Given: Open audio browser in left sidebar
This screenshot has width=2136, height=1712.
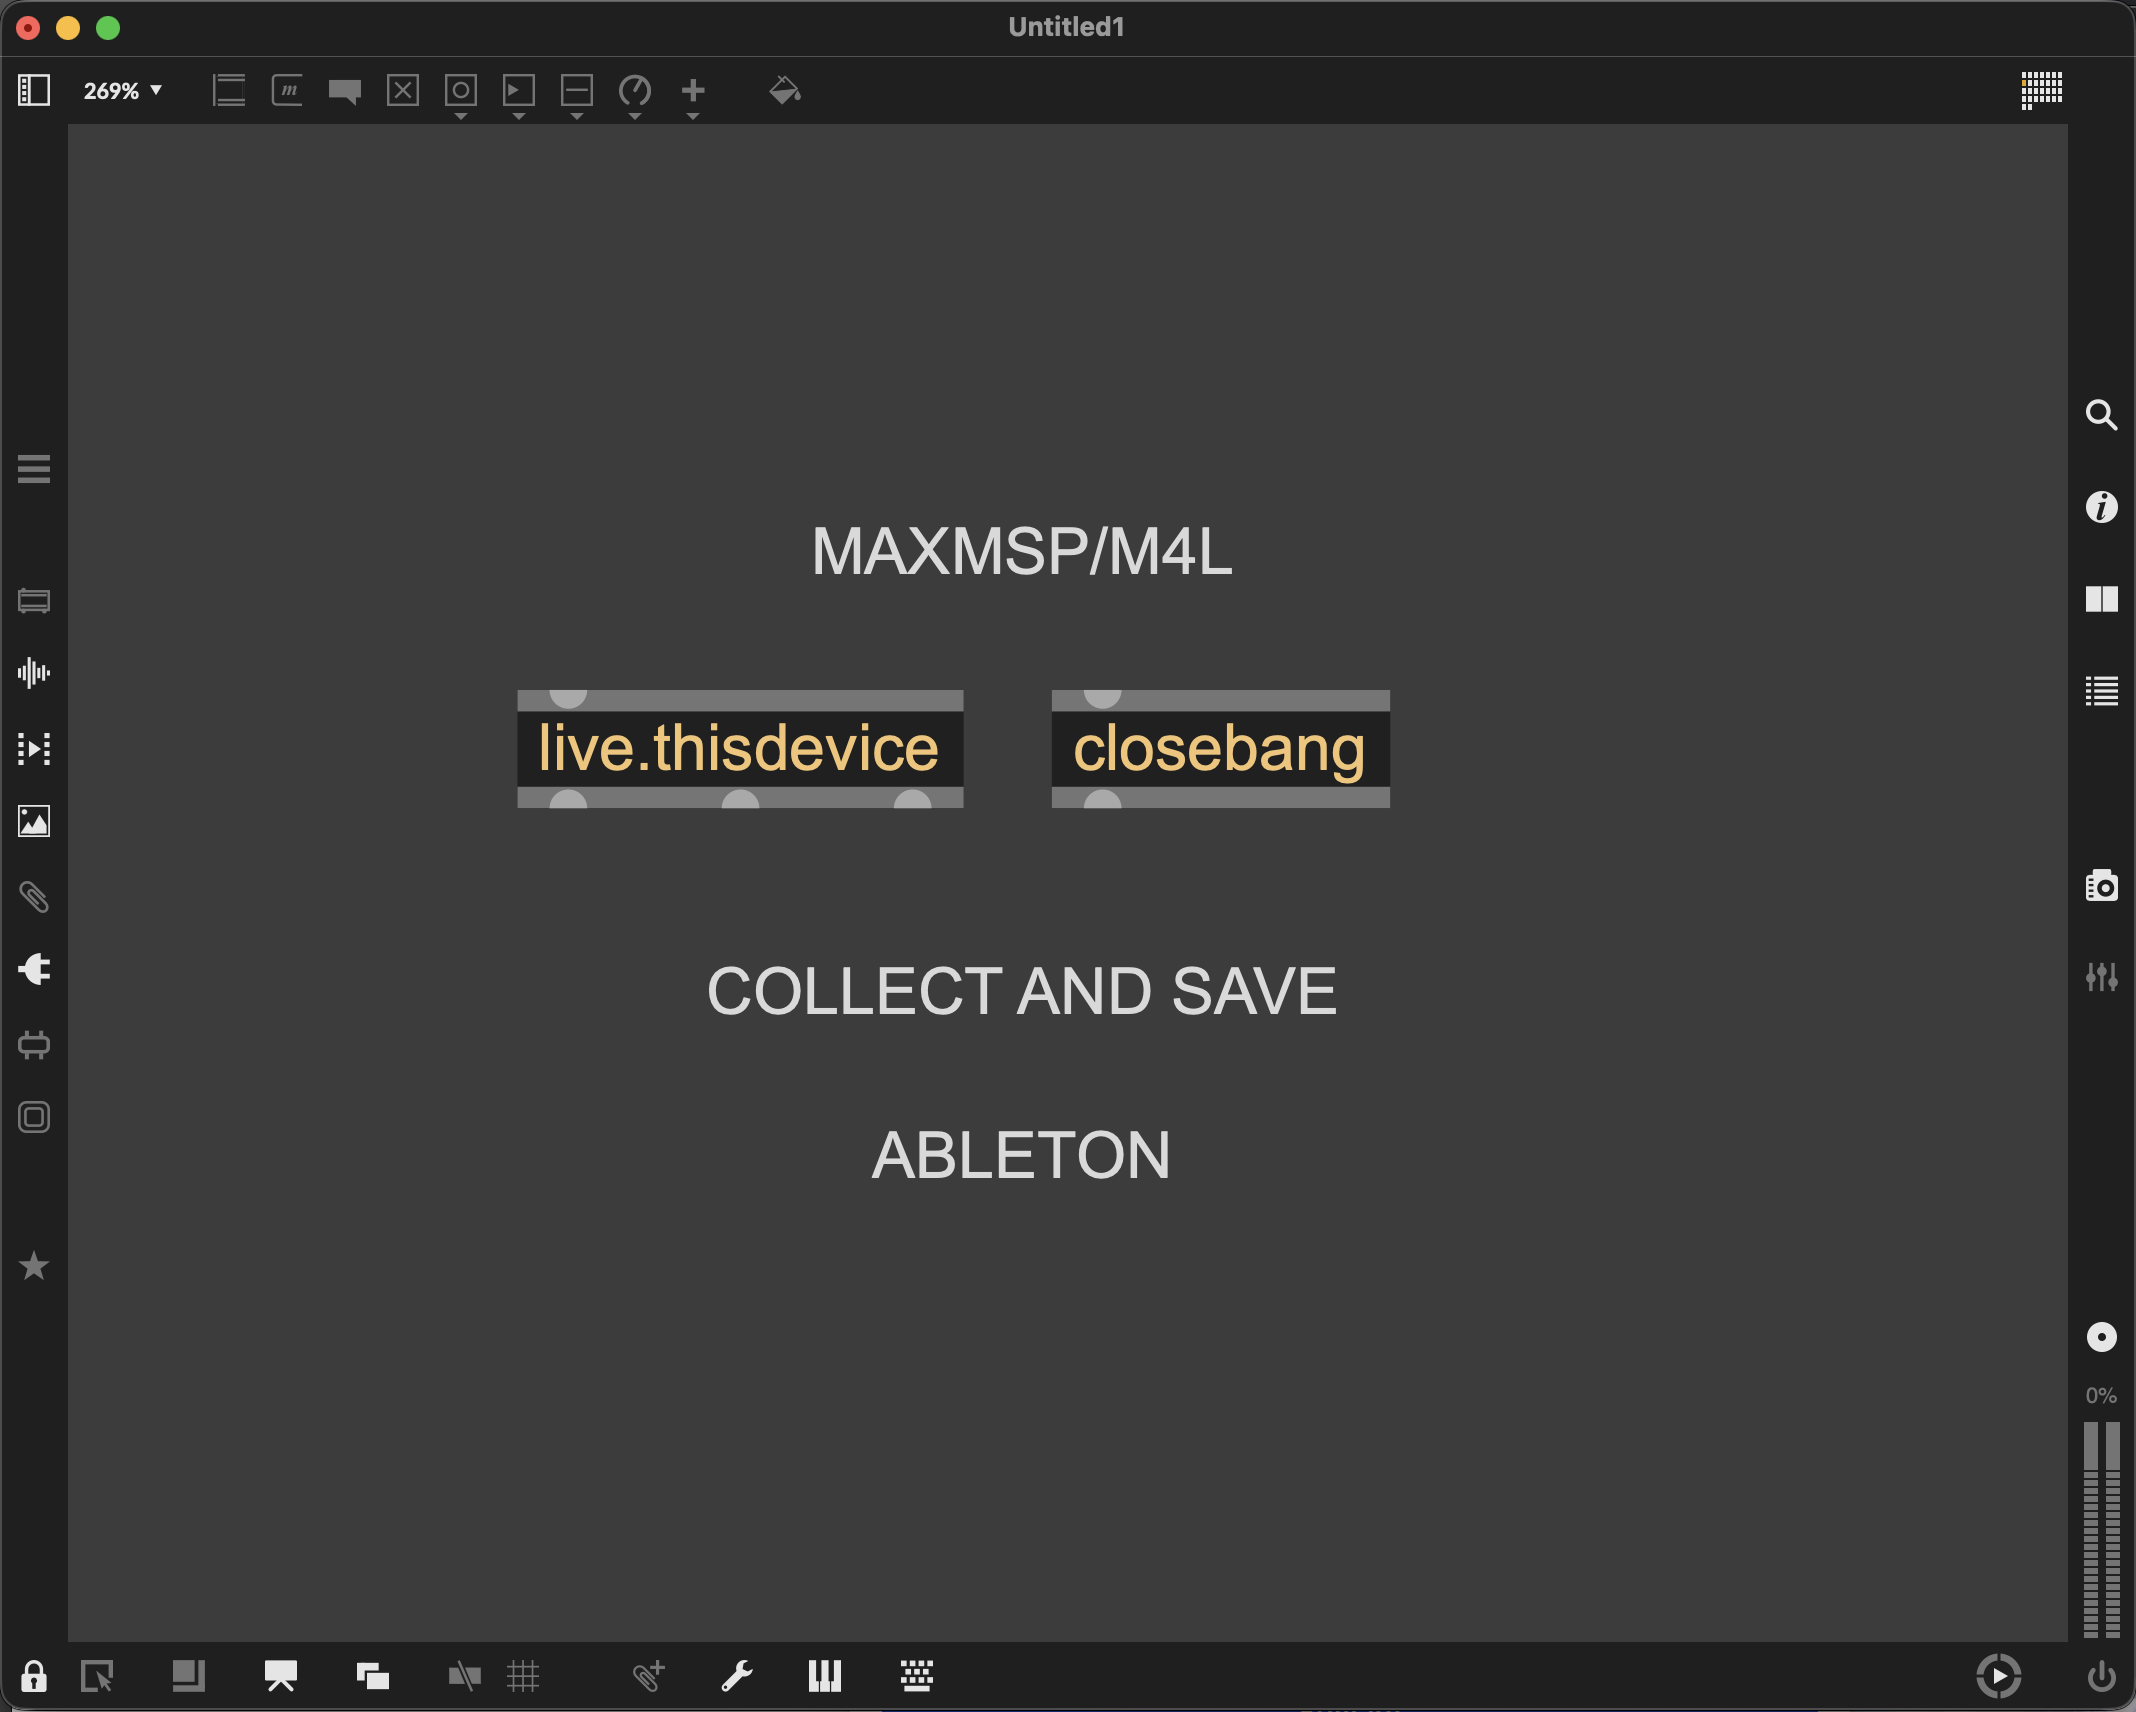Looking at the screenshot, I should (34, 673).
